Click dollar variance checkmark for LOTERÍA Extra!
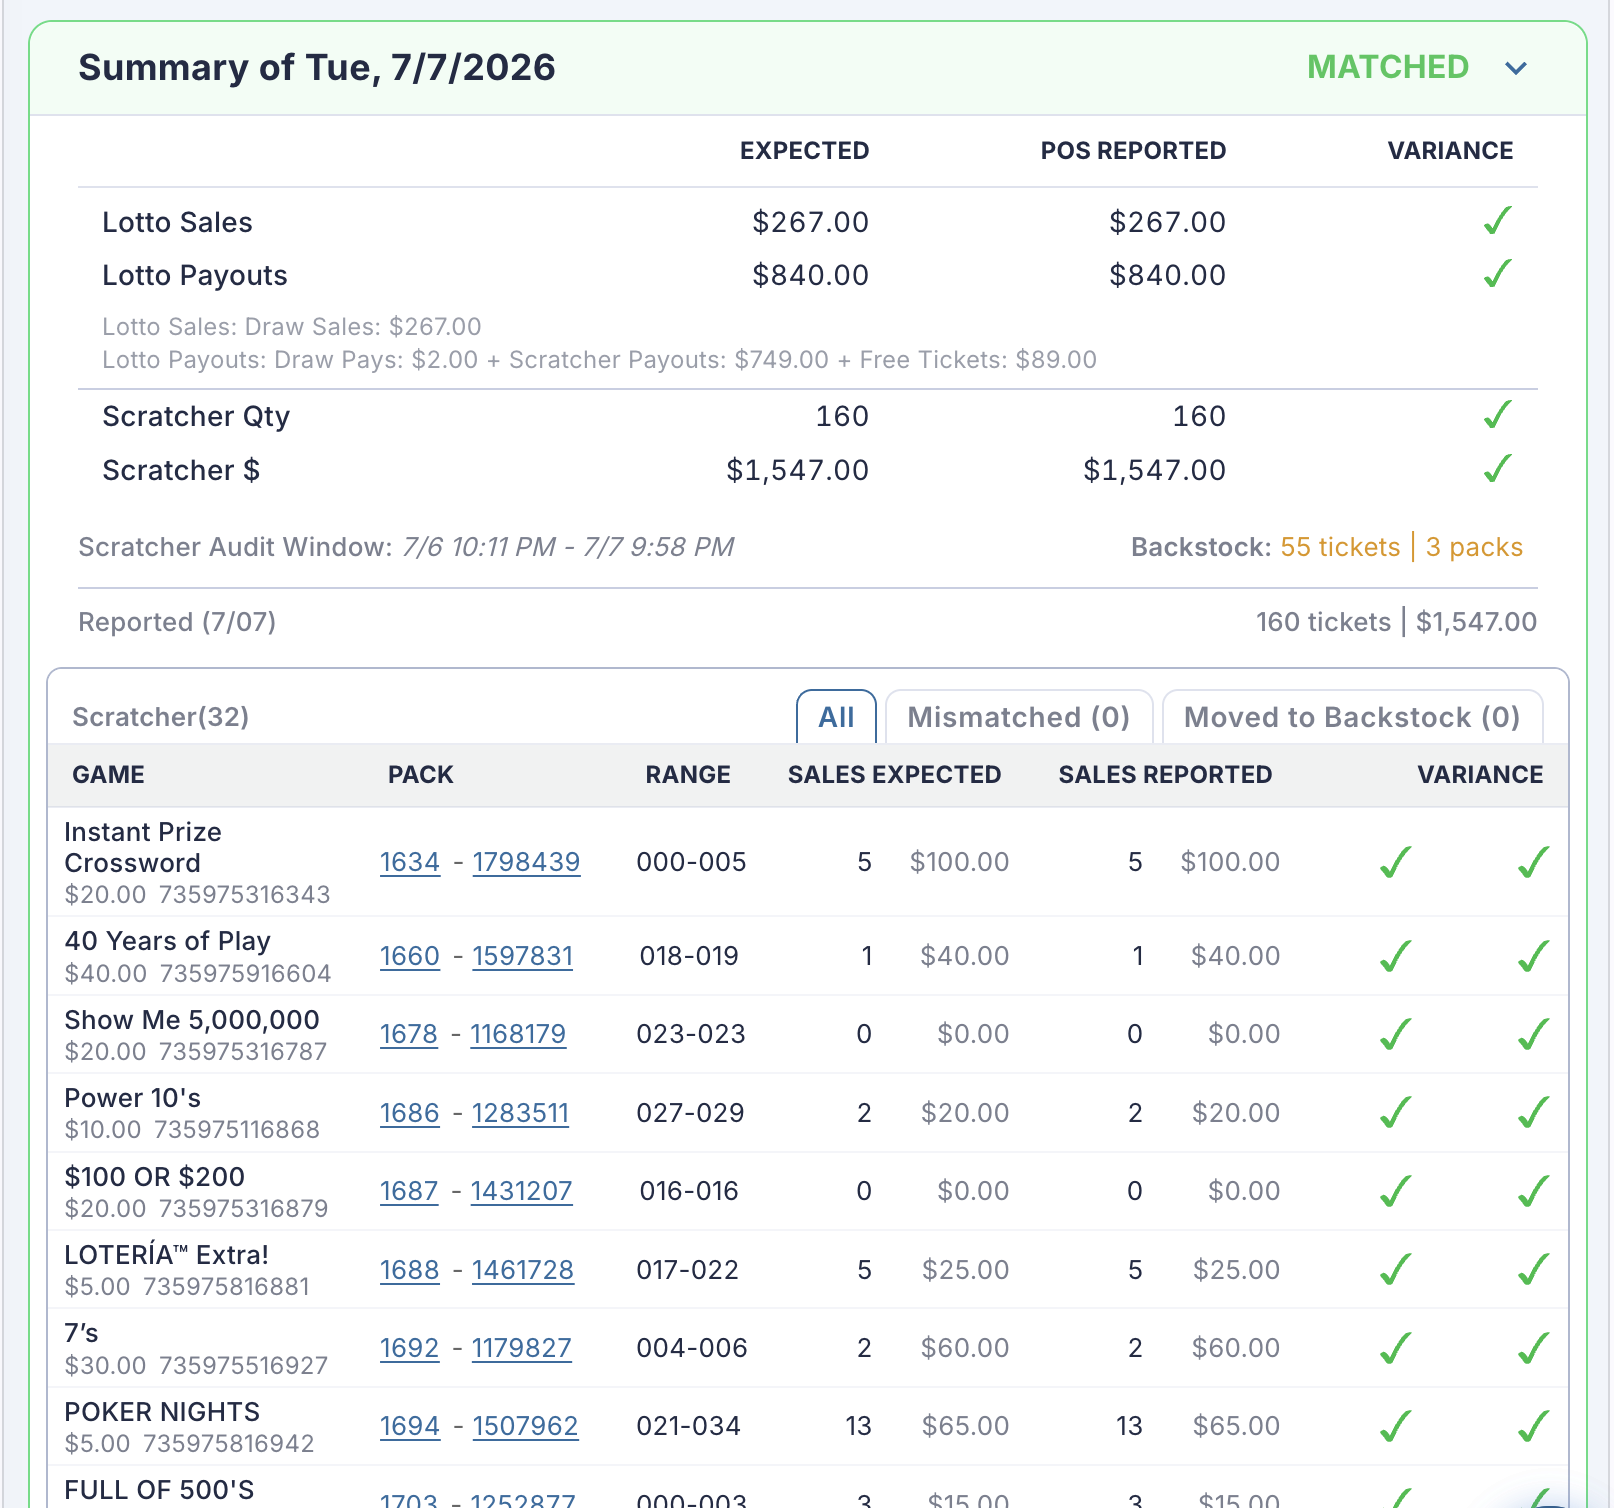1614x1508 pixels. pos(1533,1269)
